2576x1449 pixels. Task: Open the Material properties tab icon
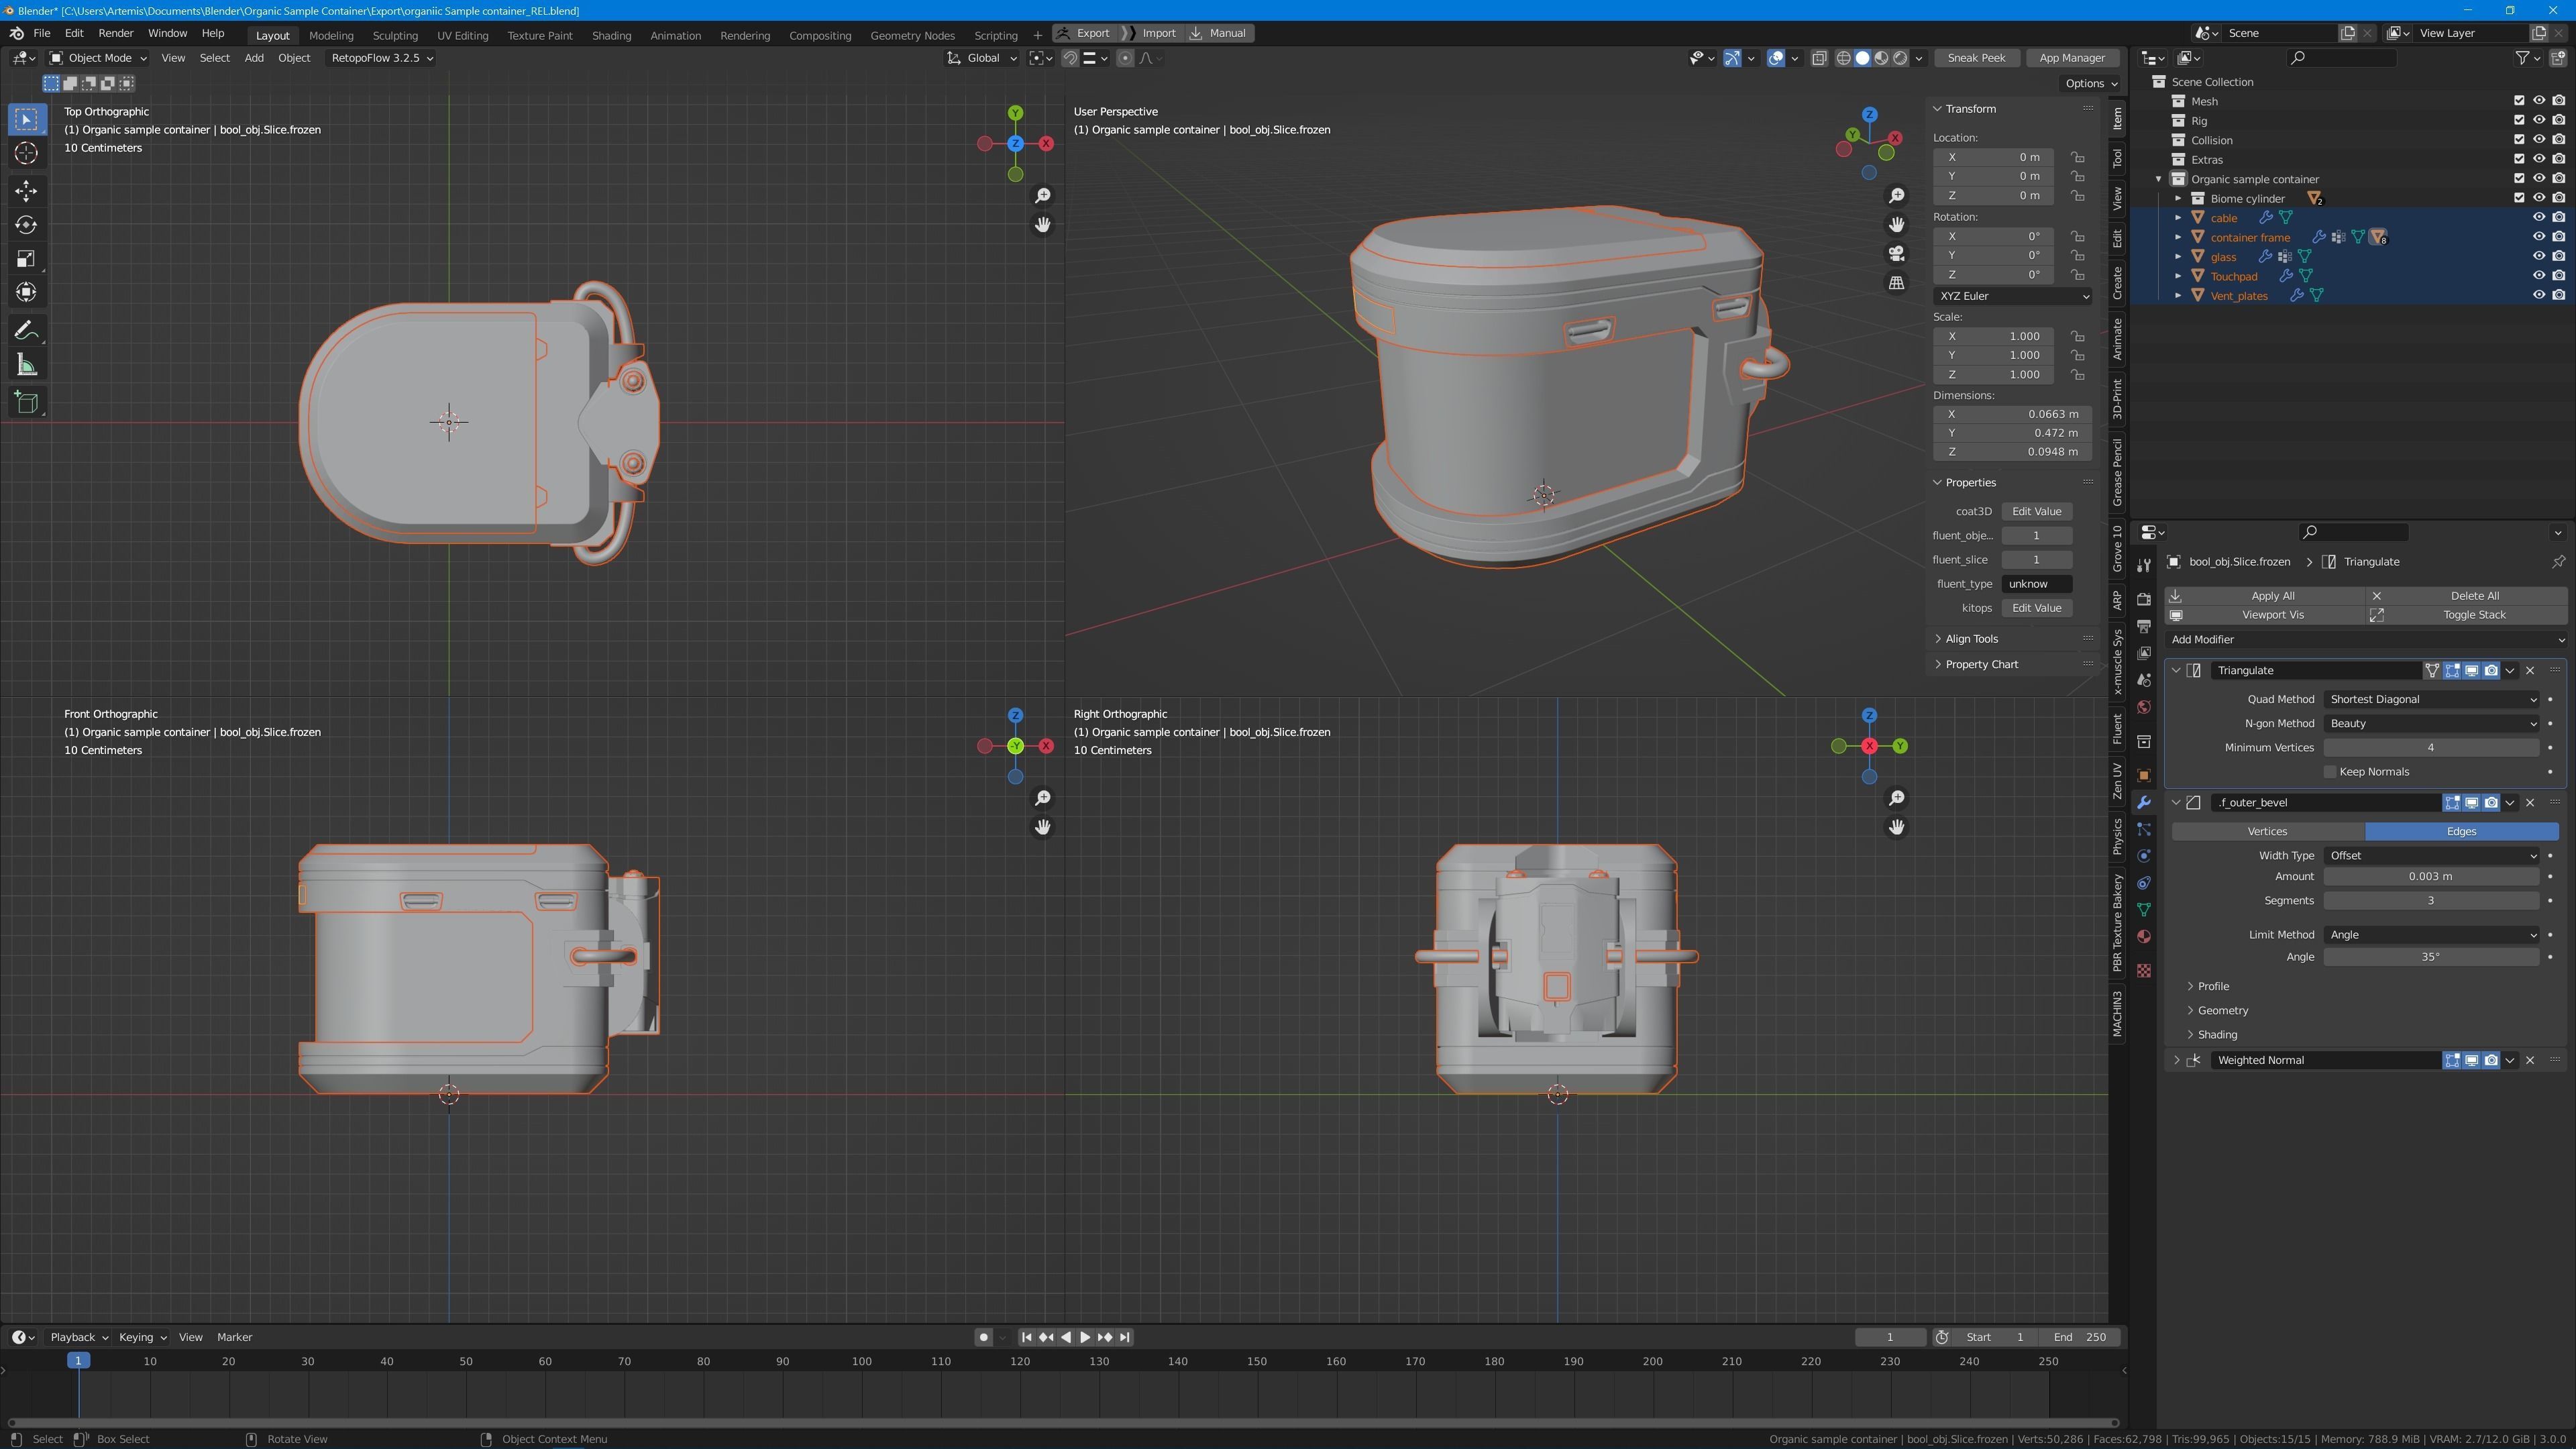click(x=2143, y=937)
